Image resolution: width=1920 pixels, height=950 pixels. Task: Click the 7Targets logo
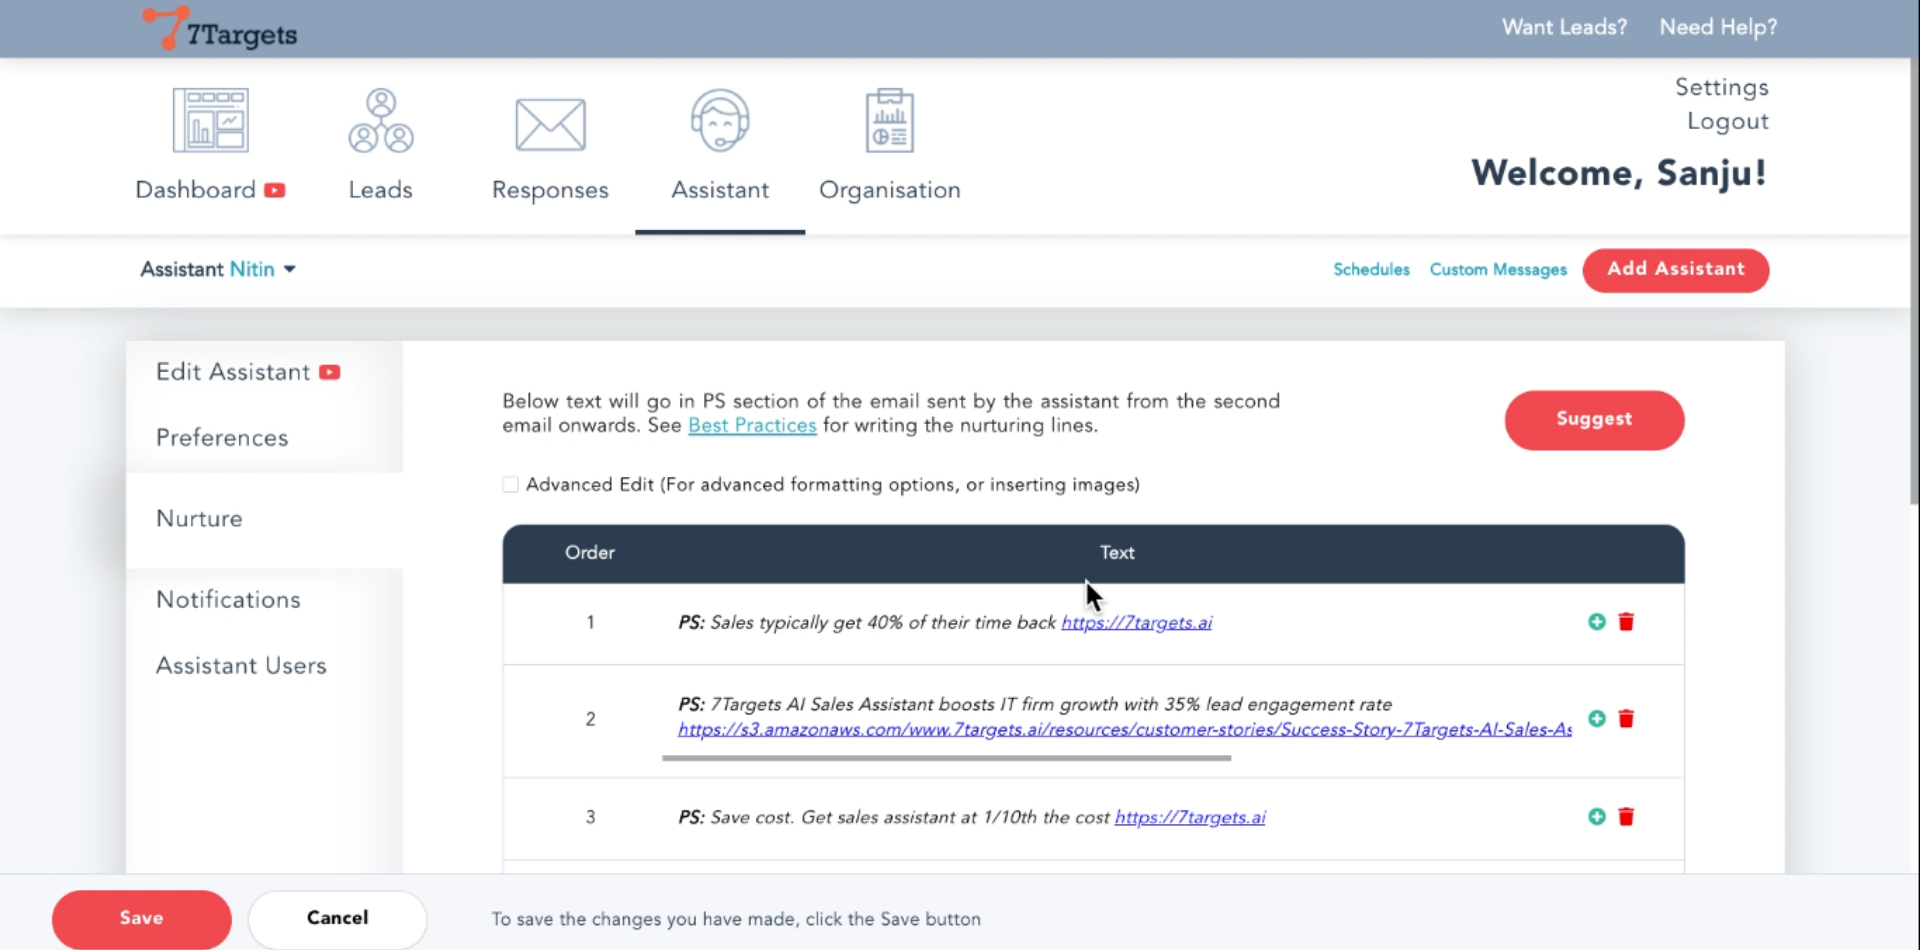tap(220, 29)
